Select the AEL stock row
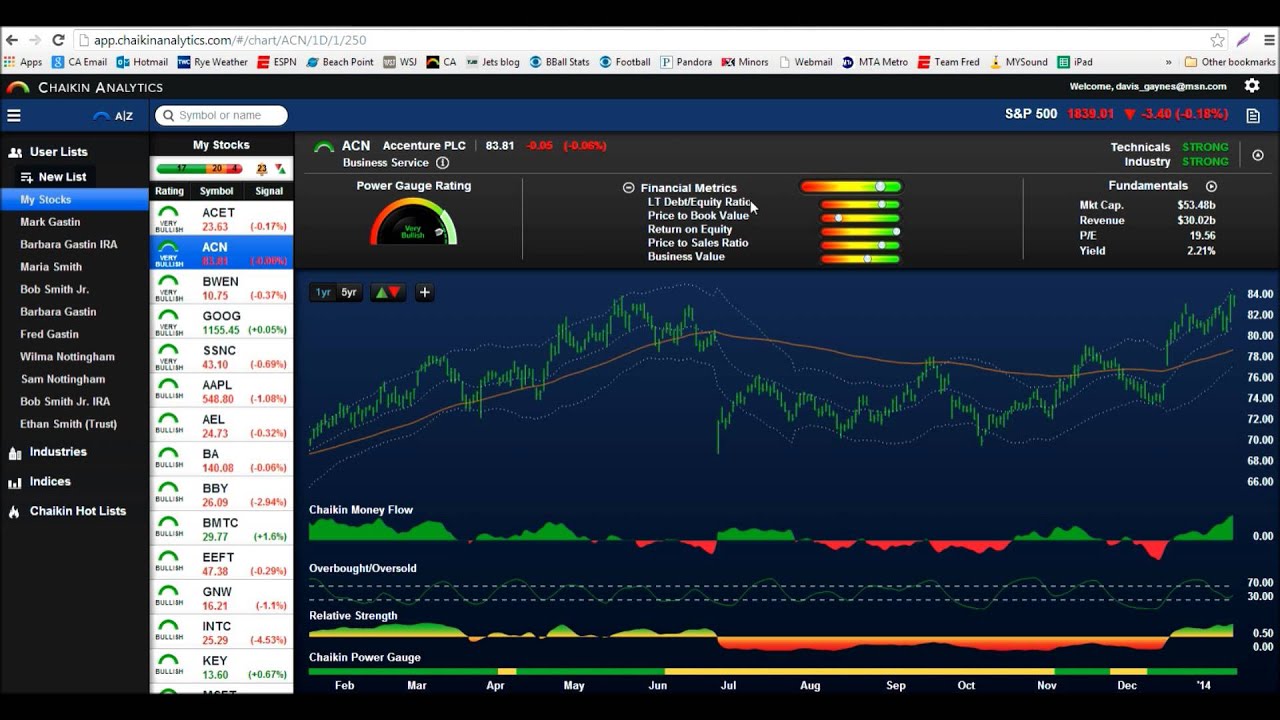 pyautogui.click(x=222, y=426)
